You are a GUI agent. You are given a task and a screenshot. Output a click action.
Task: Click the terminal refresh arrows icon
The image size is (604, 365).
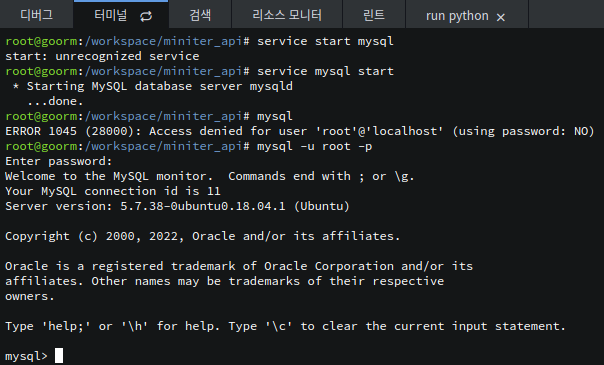pos(146,16)
